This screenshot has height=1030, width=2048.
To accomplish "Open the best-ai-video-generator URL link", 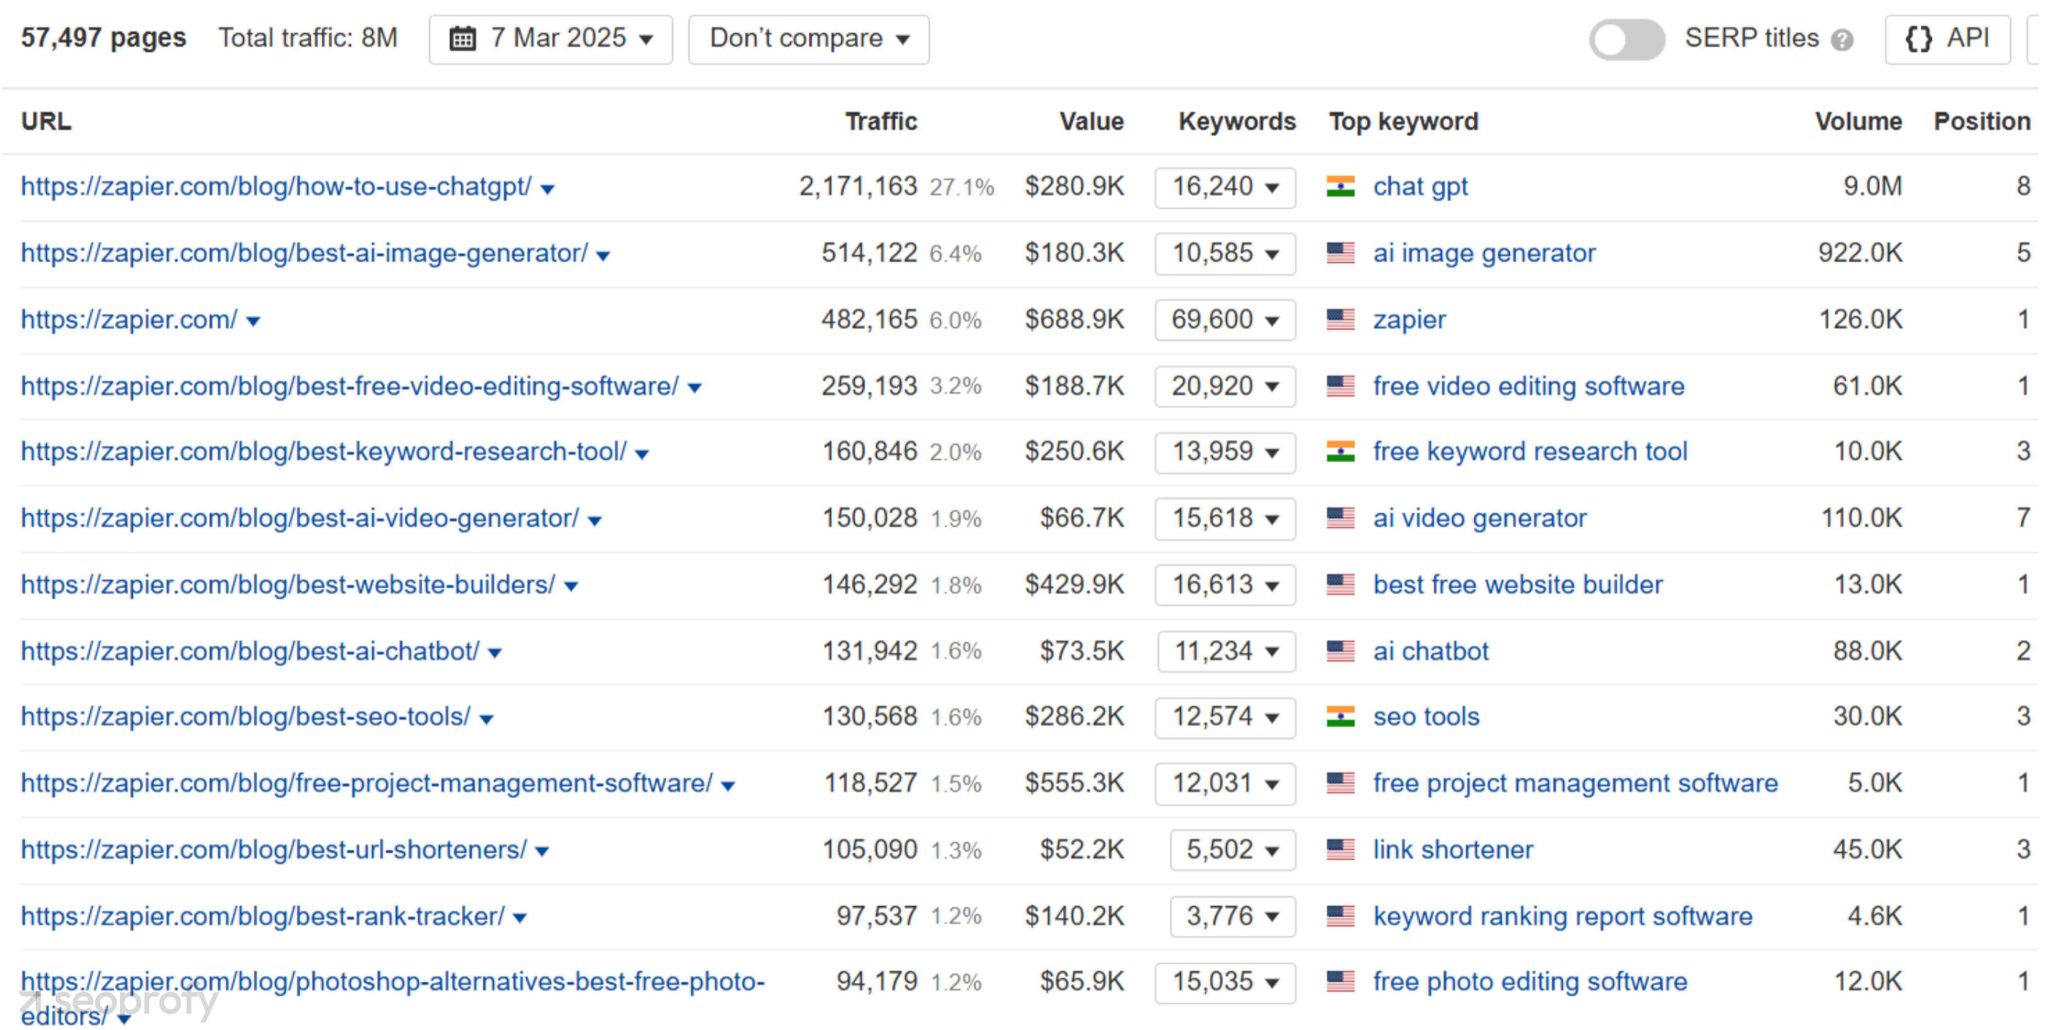I will [300, 518].
